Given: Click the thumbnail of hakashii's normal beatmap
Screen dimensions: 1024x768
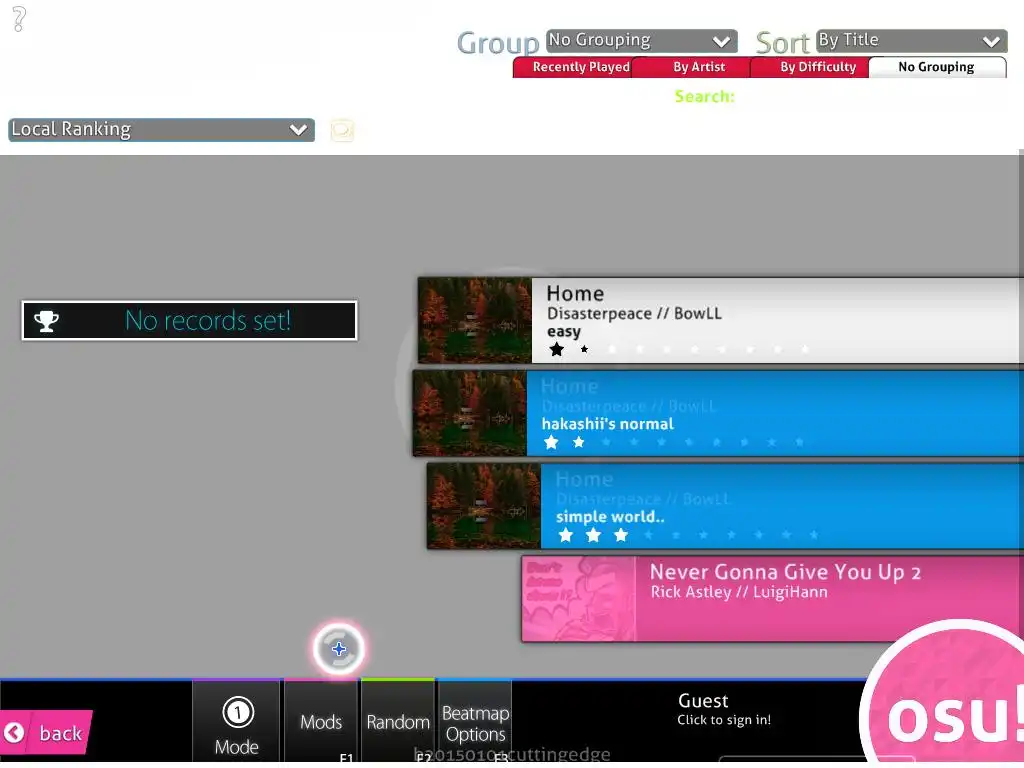Looking at the screenshot, I should pyautogui.click(x=470, y=413).
